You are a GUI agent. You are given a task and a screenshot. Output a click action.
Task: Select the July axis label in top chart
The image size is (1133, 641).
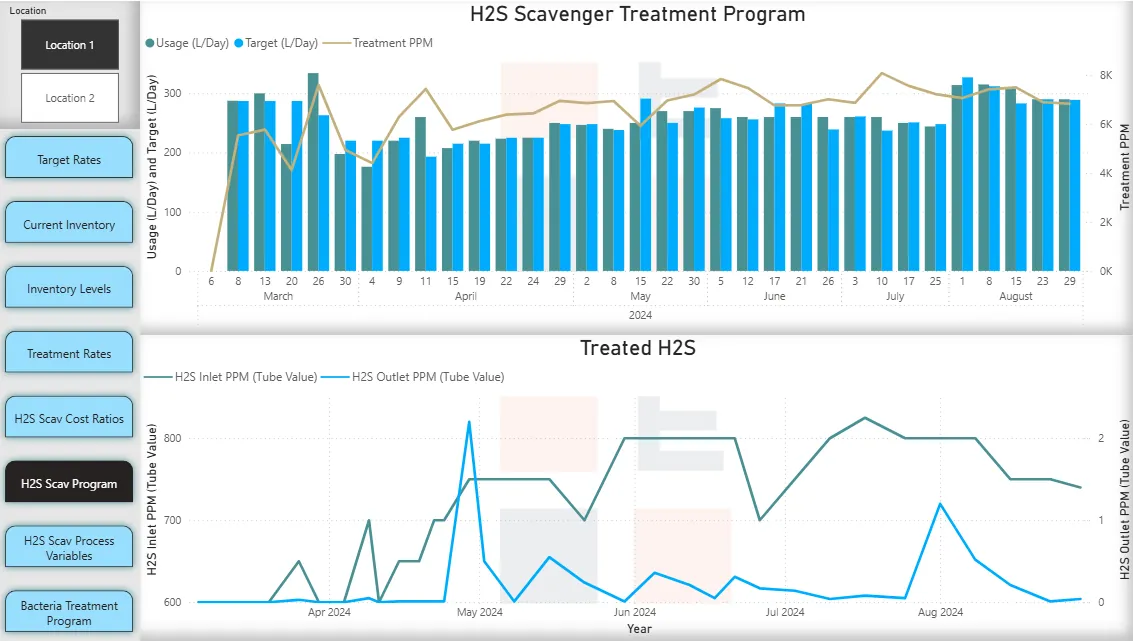coord(895,296)
